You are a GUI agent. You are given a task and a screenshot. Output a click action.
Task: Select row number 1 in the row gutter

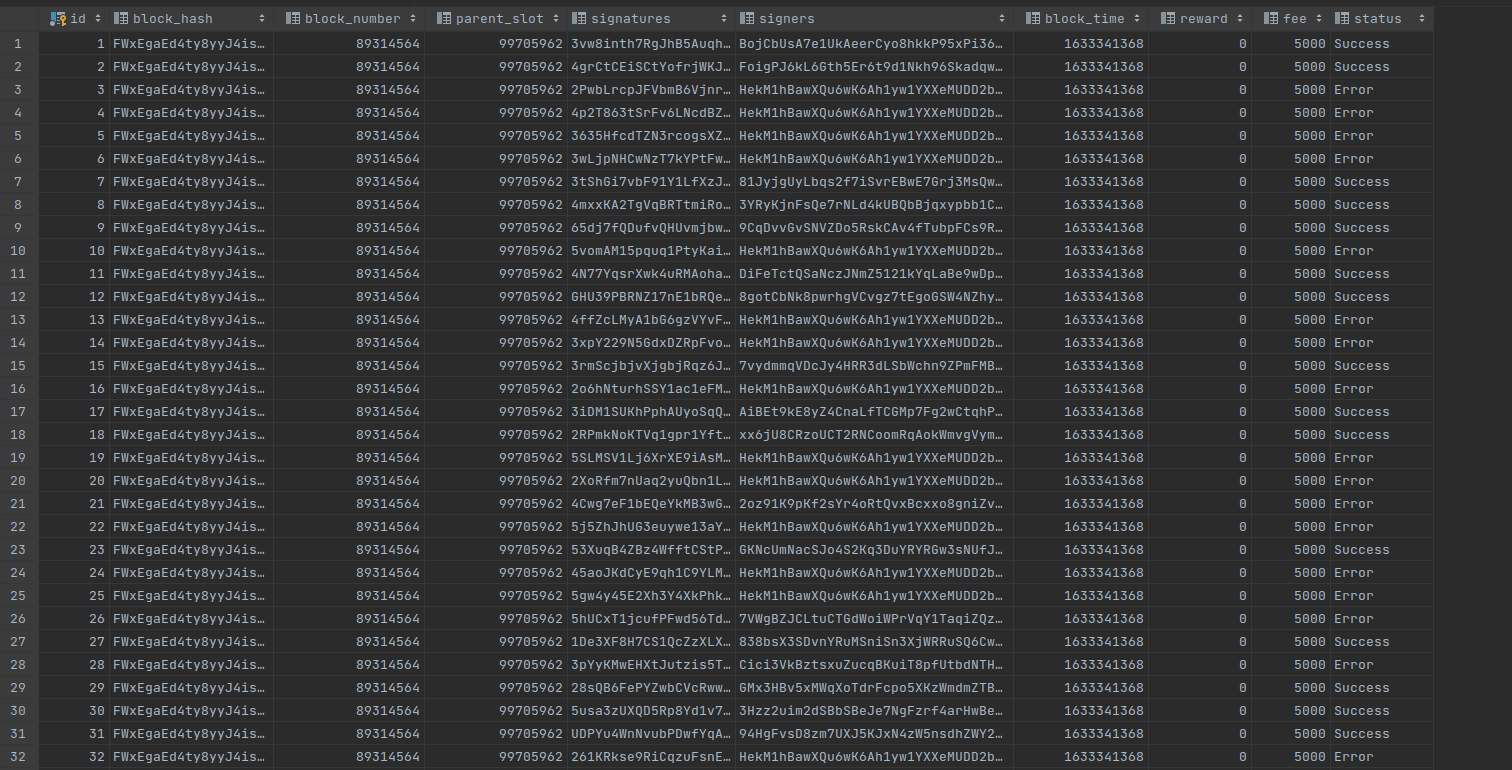(17, 43)
